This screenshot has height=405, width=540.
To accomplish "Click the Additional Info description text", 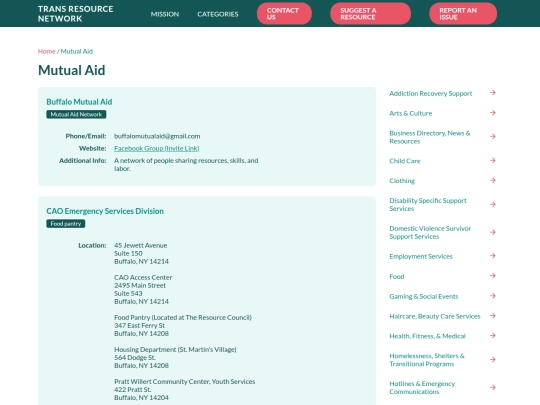I will point(186,165).
